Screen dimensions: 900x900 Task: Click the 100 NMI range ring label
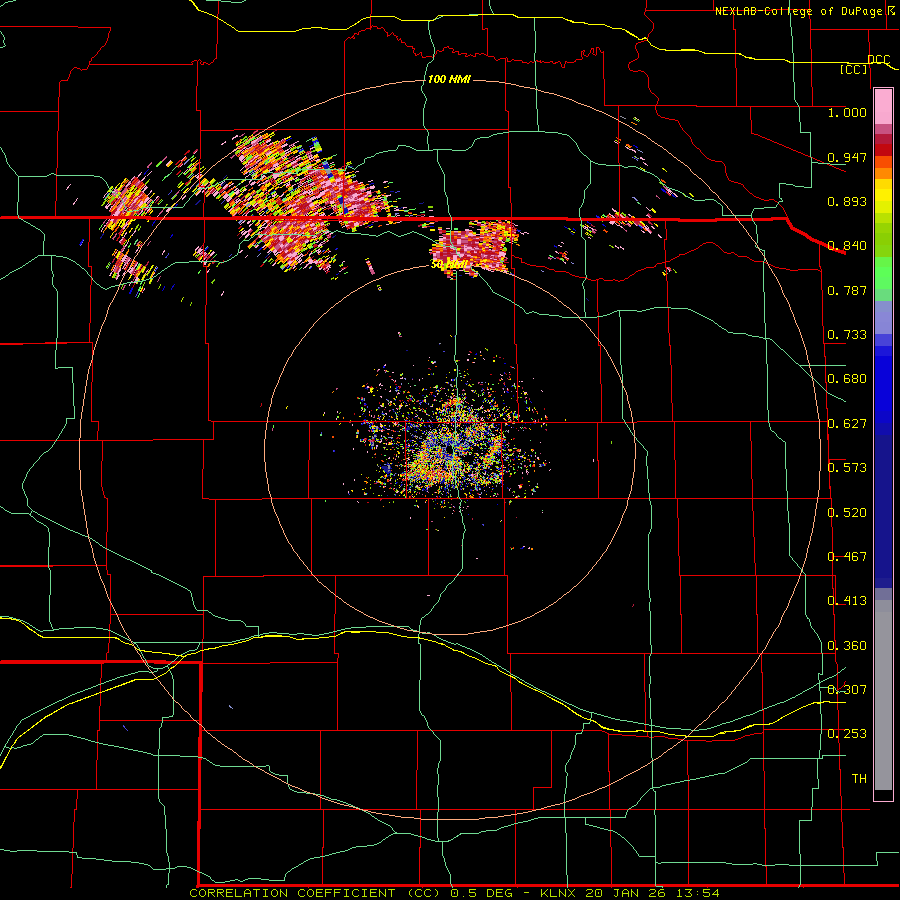tap(449, 79)
